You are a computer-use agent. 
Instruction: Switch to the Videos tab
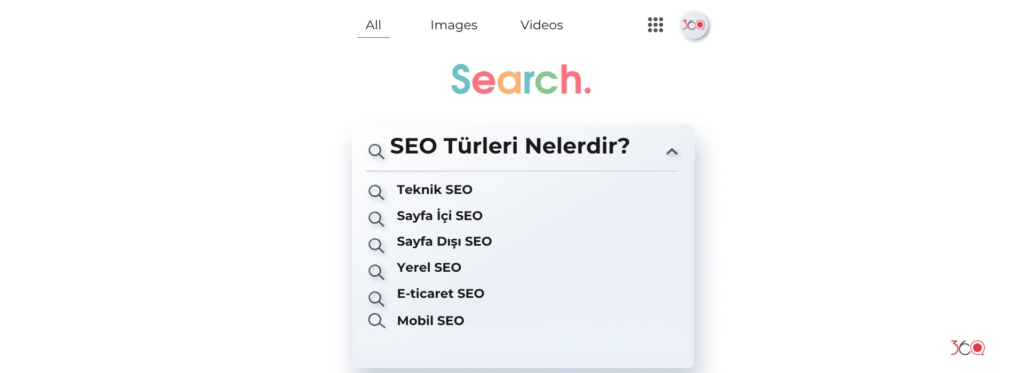coord(541,25)
